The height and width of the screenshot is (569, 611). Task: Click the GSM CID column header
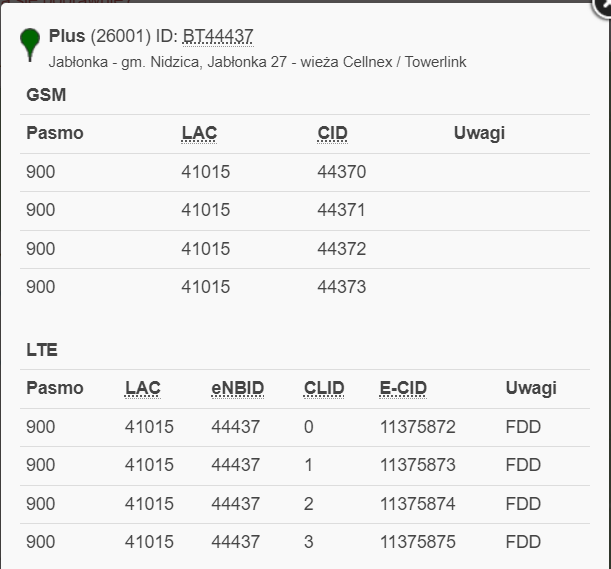[x=332, y=133]
